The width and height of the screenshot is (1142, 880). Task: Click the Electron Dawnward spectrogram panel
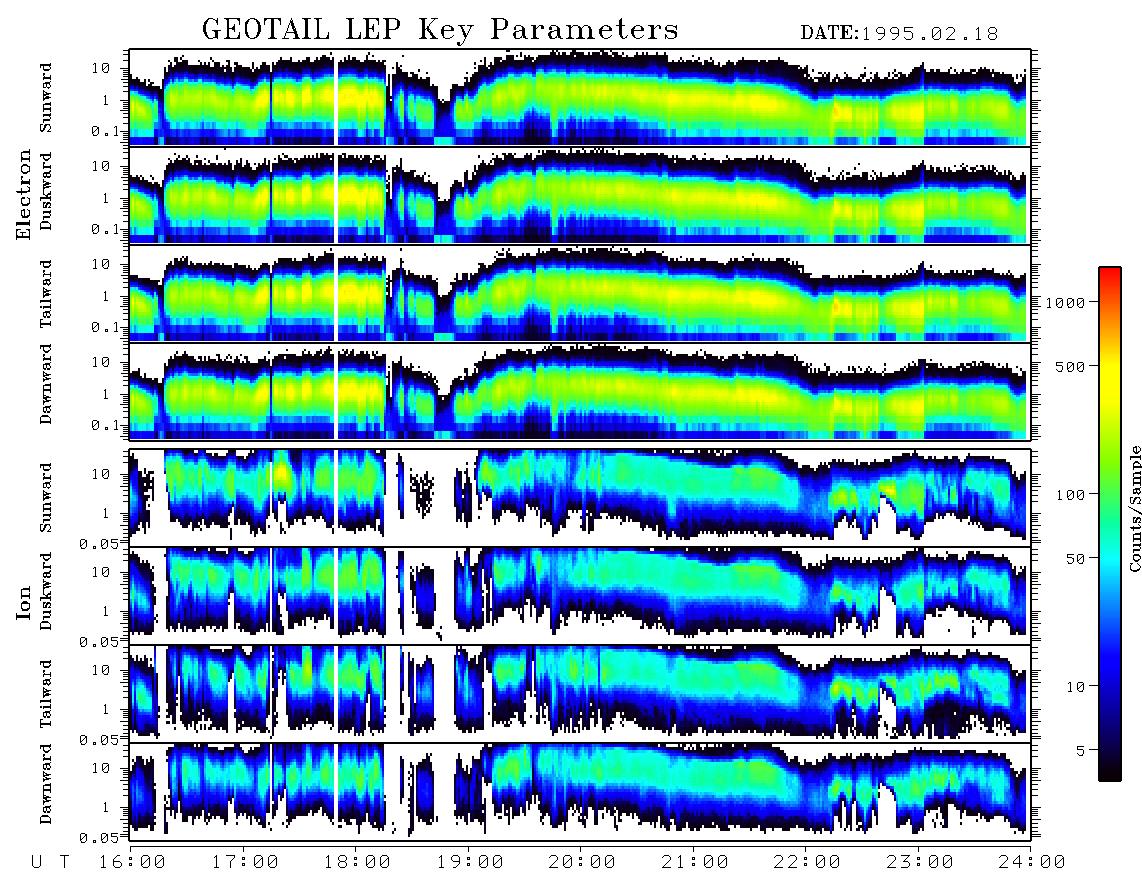click(580, 391)
